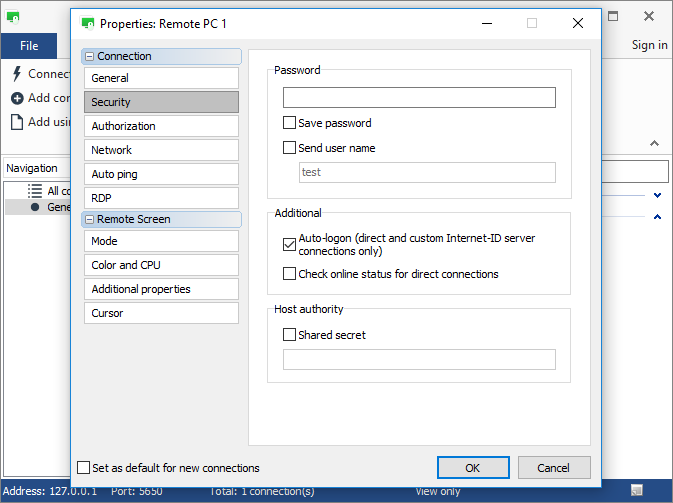The image size is (673, 503).
Task: Click the status bar icon at right
Action: tap(636, 490)
